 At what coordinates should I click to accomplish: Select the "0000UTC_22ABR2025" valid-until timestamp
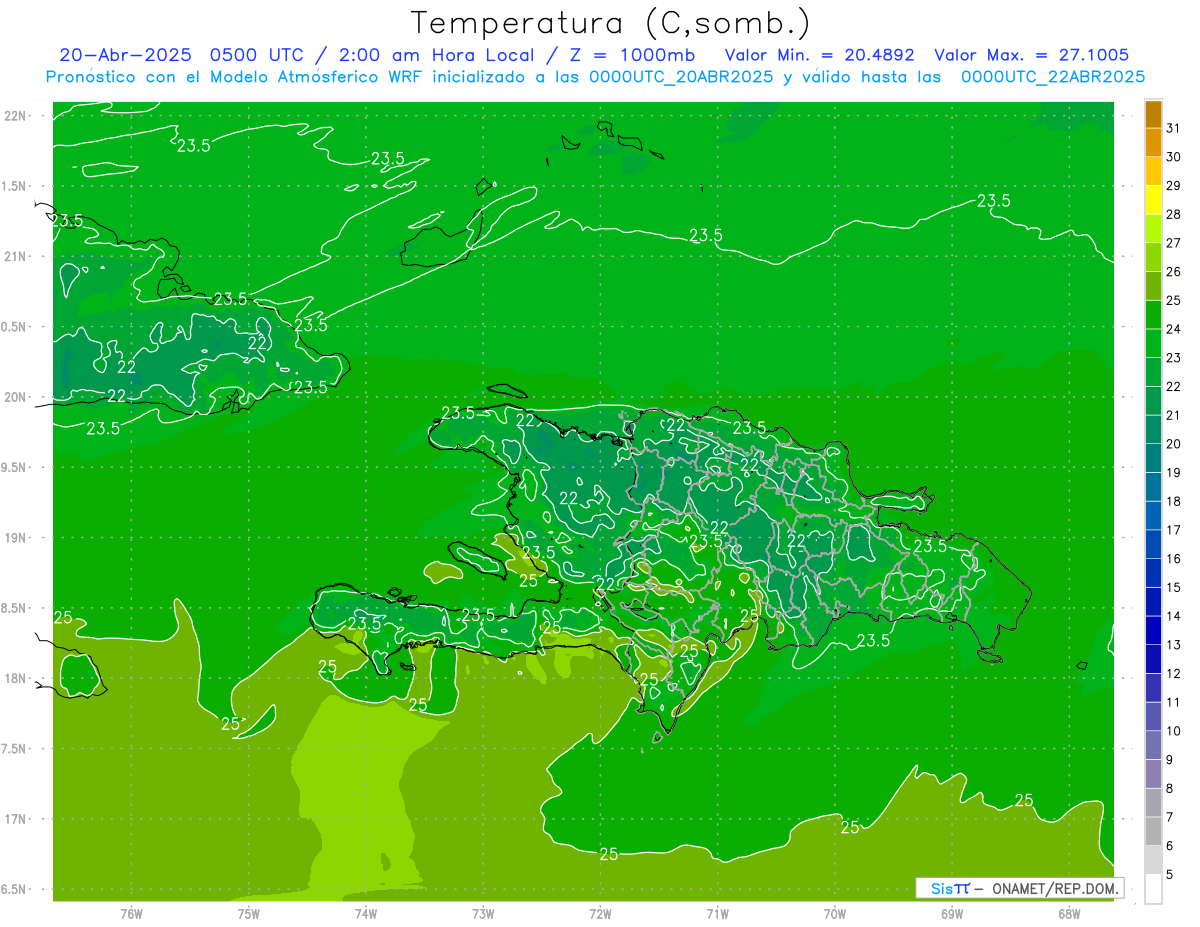point(1053,77)
